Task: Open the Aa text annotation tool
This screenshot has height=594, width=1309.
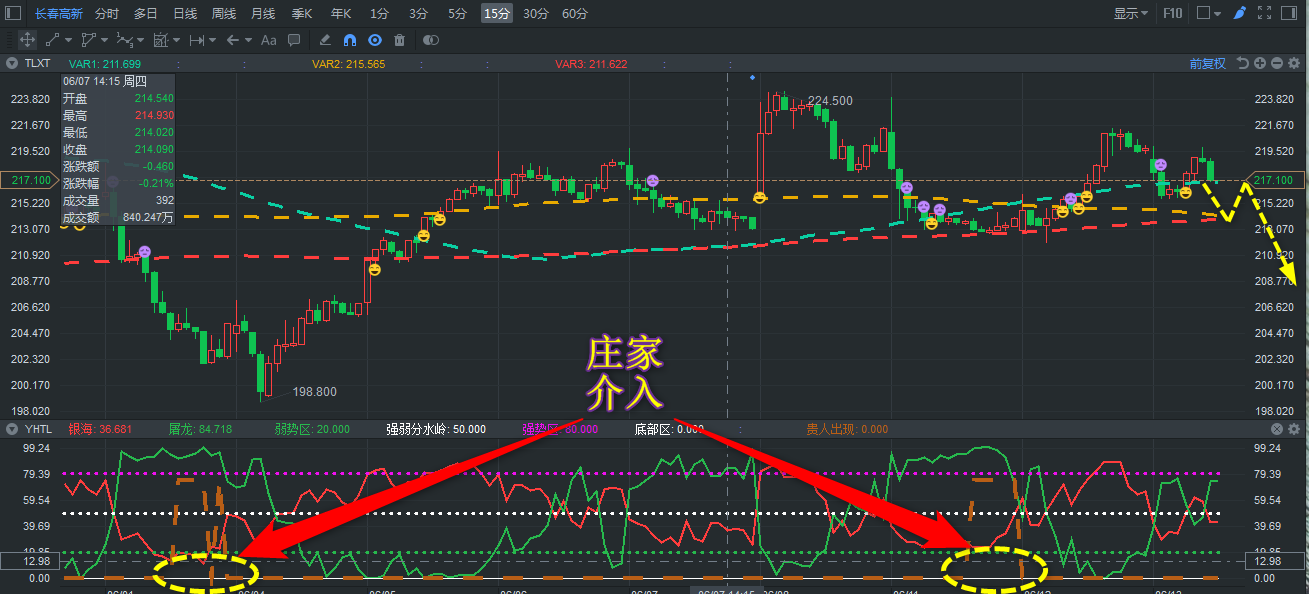Action: (x=268, y=40)
